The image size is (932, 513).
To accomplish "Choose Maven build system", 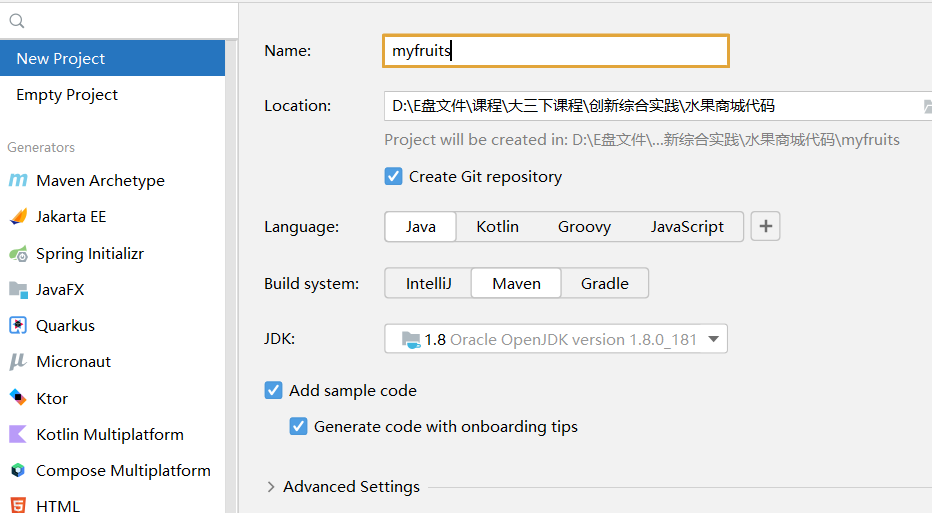I will [517, 284].
